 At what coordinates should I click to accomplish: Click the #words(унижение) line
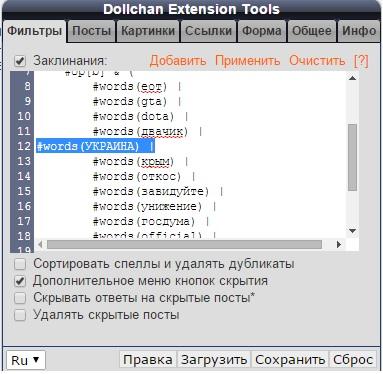point(155,206)
